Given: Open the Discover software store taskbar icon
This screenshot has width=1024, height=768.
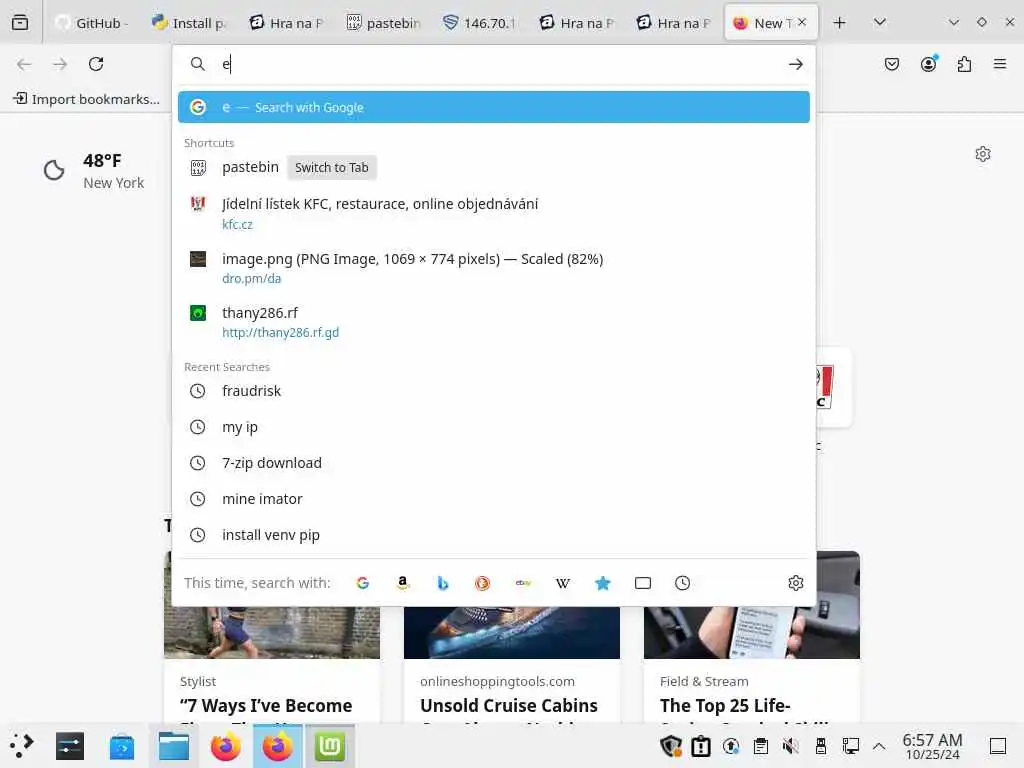Looking at the screenshot, I should (121, 746).
